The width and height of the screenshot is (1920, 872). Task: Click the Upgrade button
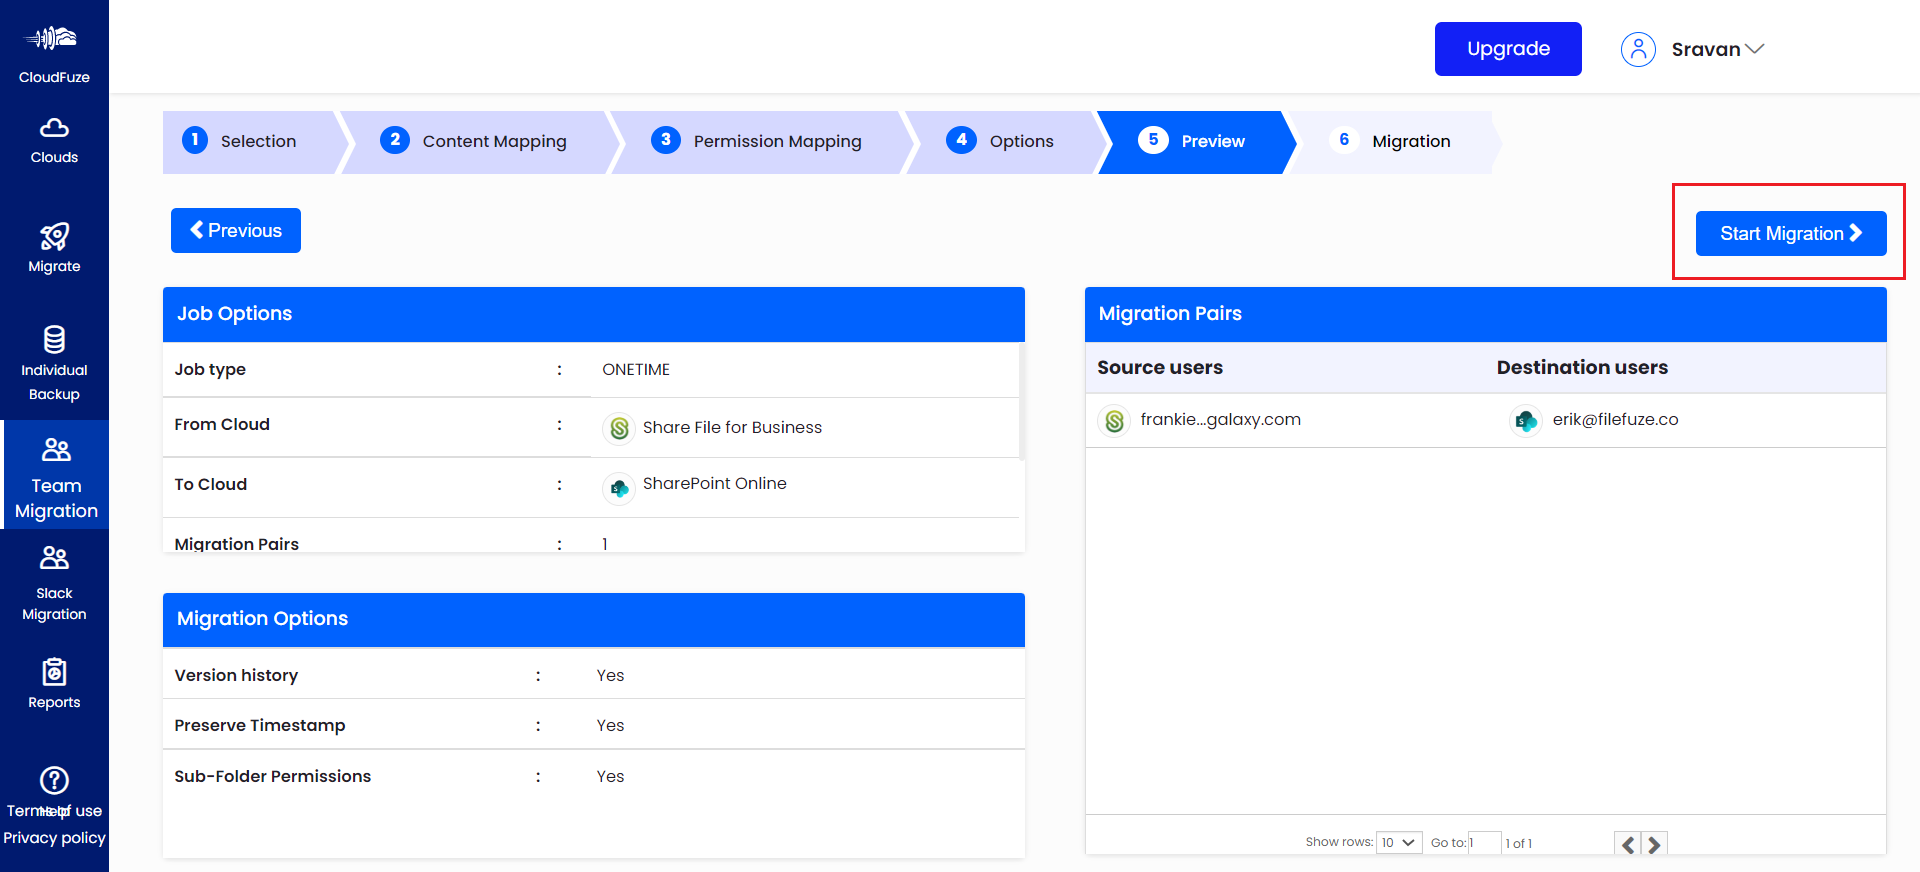(x=1507, y=49)
